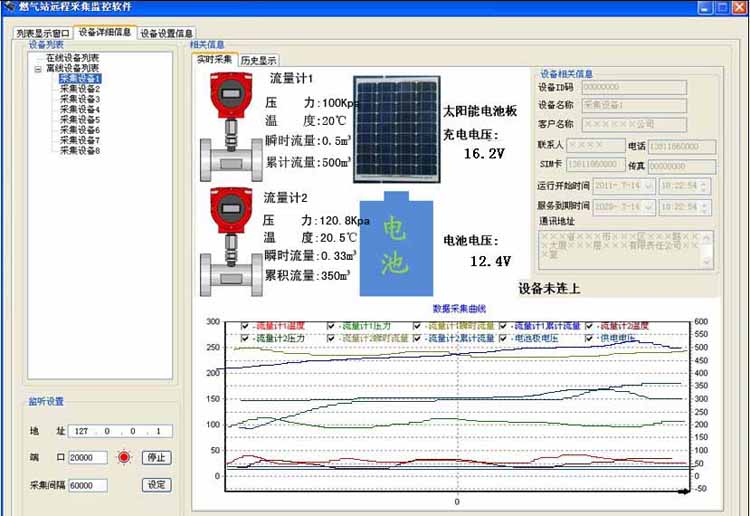The width and height of the screenshot is (750, 516).
Task: Click the SIM卡 field
Action: tap(596, 165)
